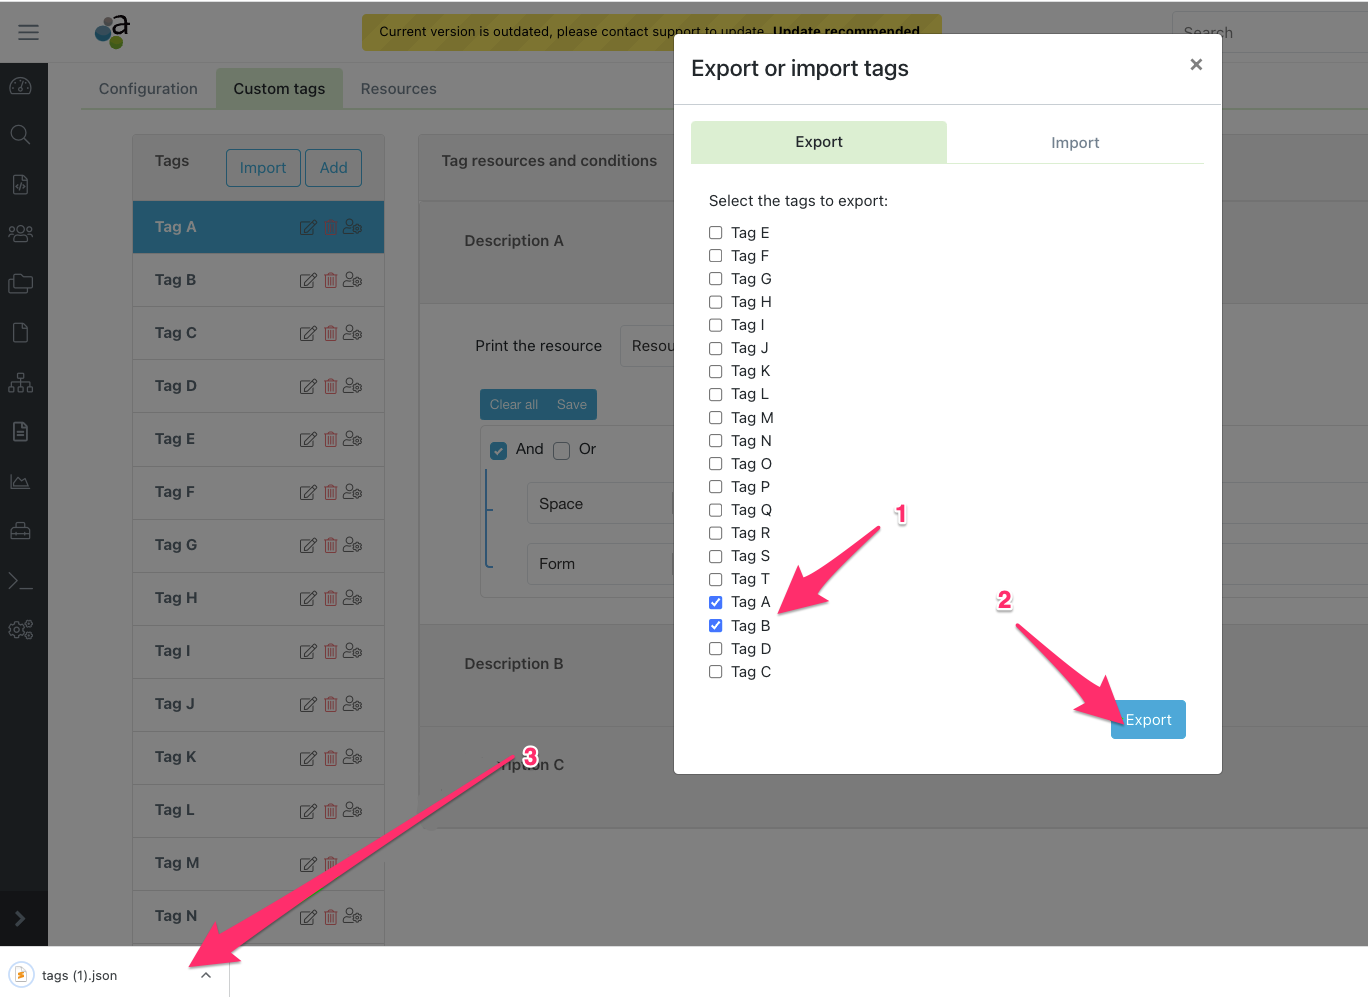Expand the sidebar with the chevron arrow
This screenshot has height=1003, width=1368.
point(20,919)
